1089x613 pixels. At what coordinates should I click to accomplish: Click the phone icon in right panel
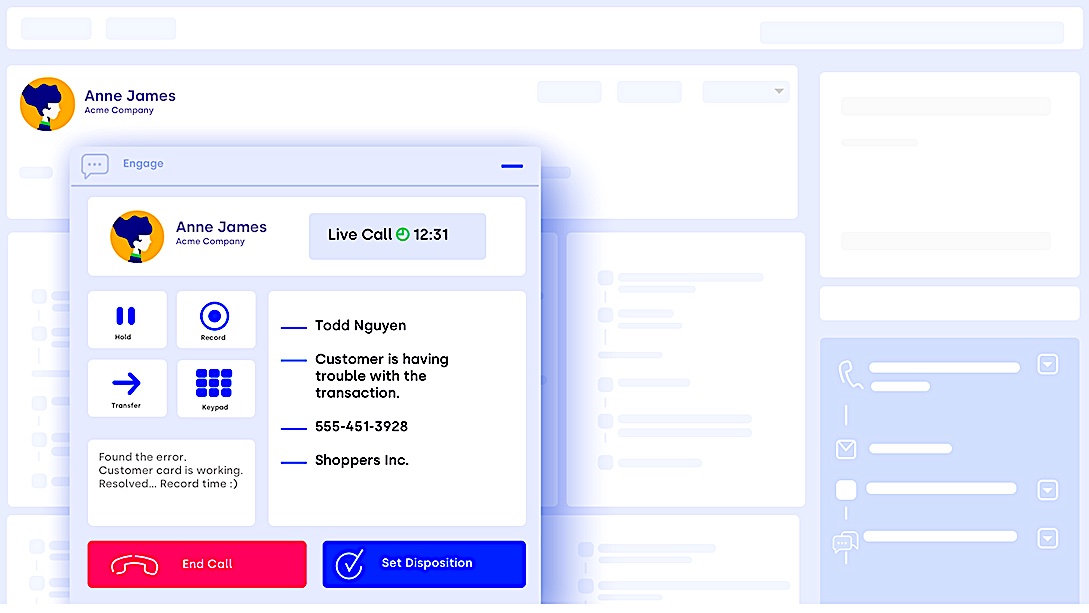point(850,375)
